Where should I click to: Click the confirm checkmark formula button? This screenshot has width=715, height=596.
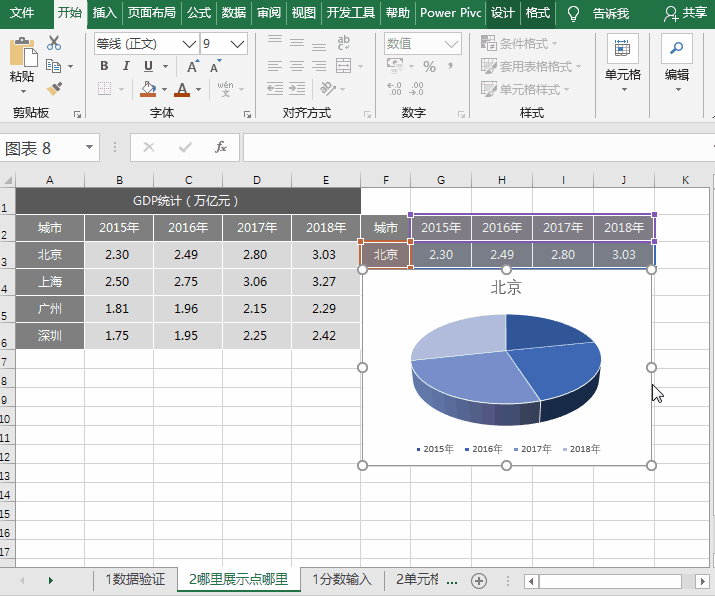(185, 147)
